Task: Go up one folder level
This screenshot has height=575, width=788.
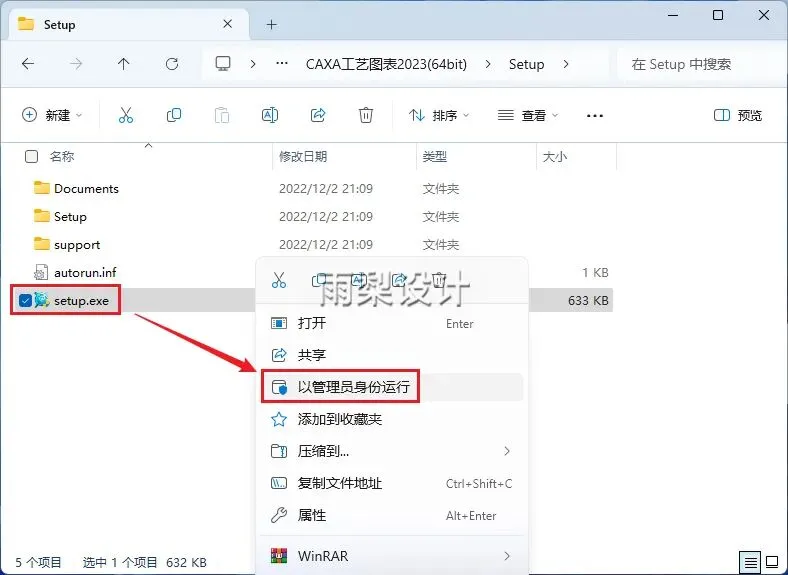Action: pos(124,64)
